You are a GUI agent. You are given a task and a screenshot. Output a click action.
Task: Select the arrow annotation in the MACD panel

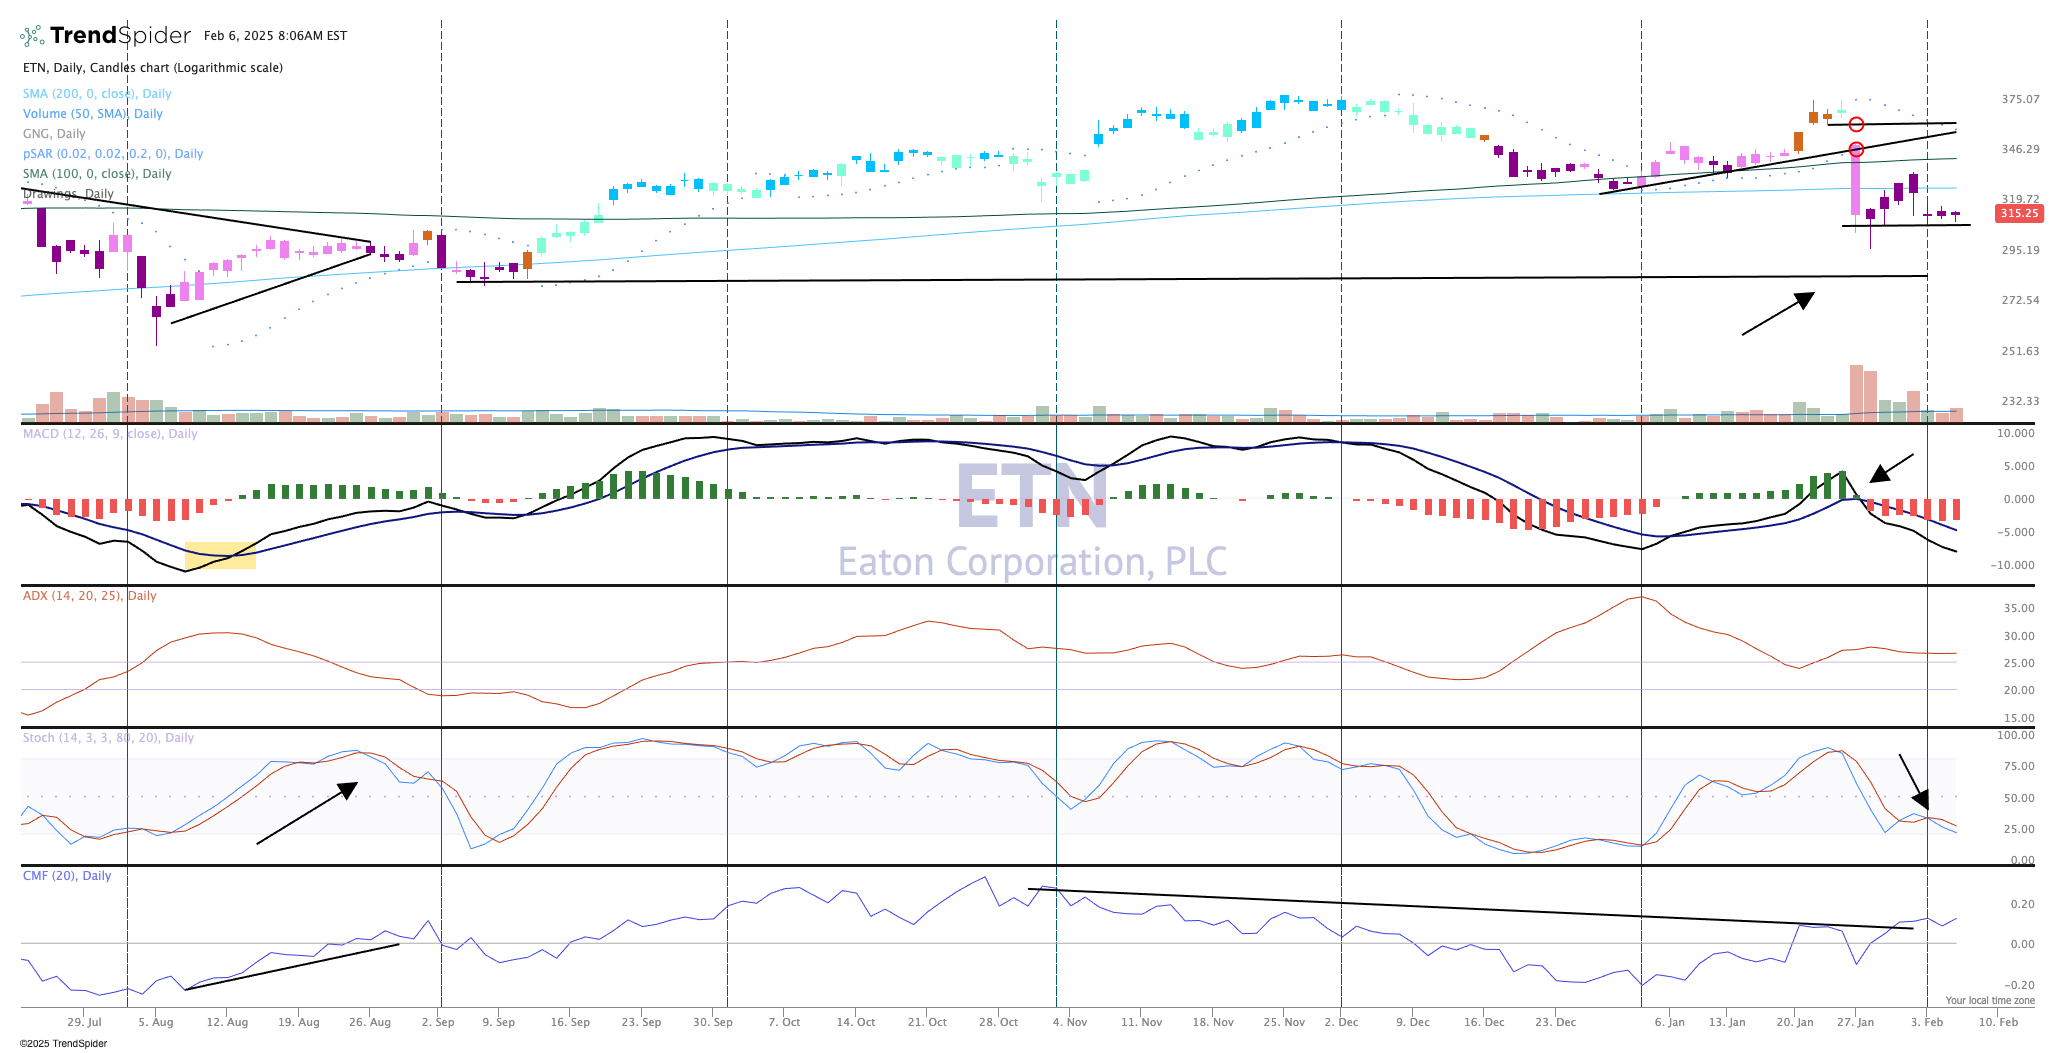coord(1891,468)
